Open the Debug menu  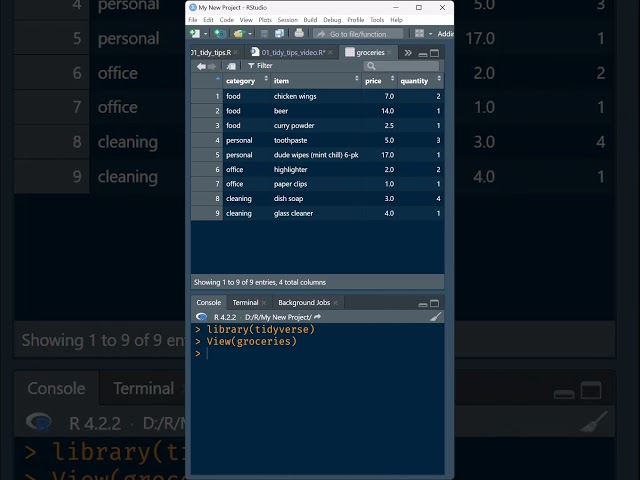[x=332, y=20]
